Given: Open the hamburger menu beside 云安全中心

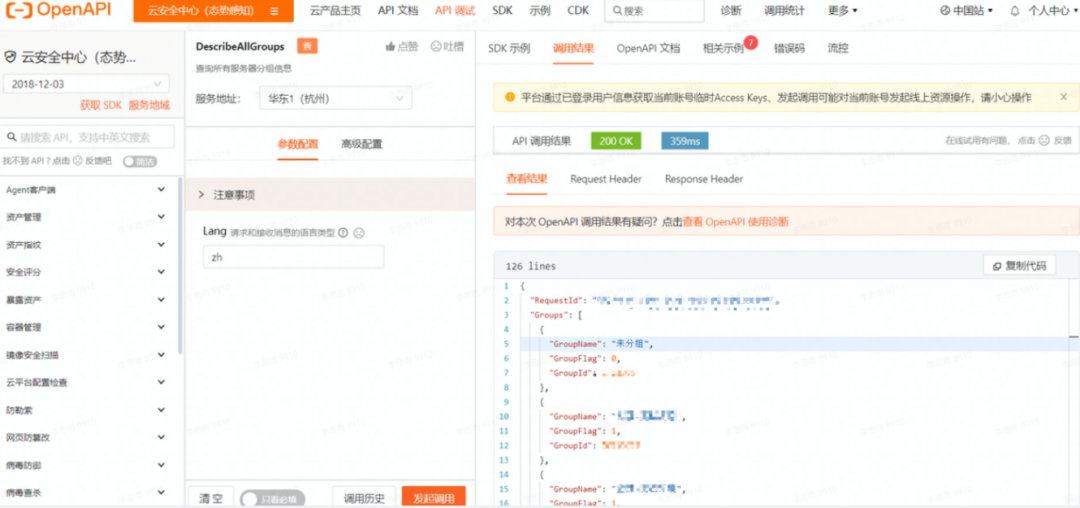Looking at the screenshot, I should point(275,11).
